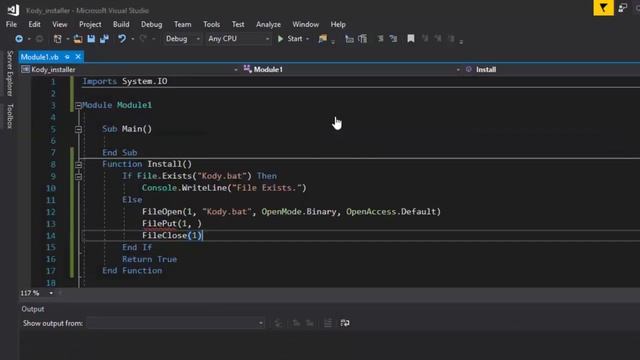Screen dimensions: 640x360
Task: Click the Navigate Forward toolbar arrow
Action: 40,39
